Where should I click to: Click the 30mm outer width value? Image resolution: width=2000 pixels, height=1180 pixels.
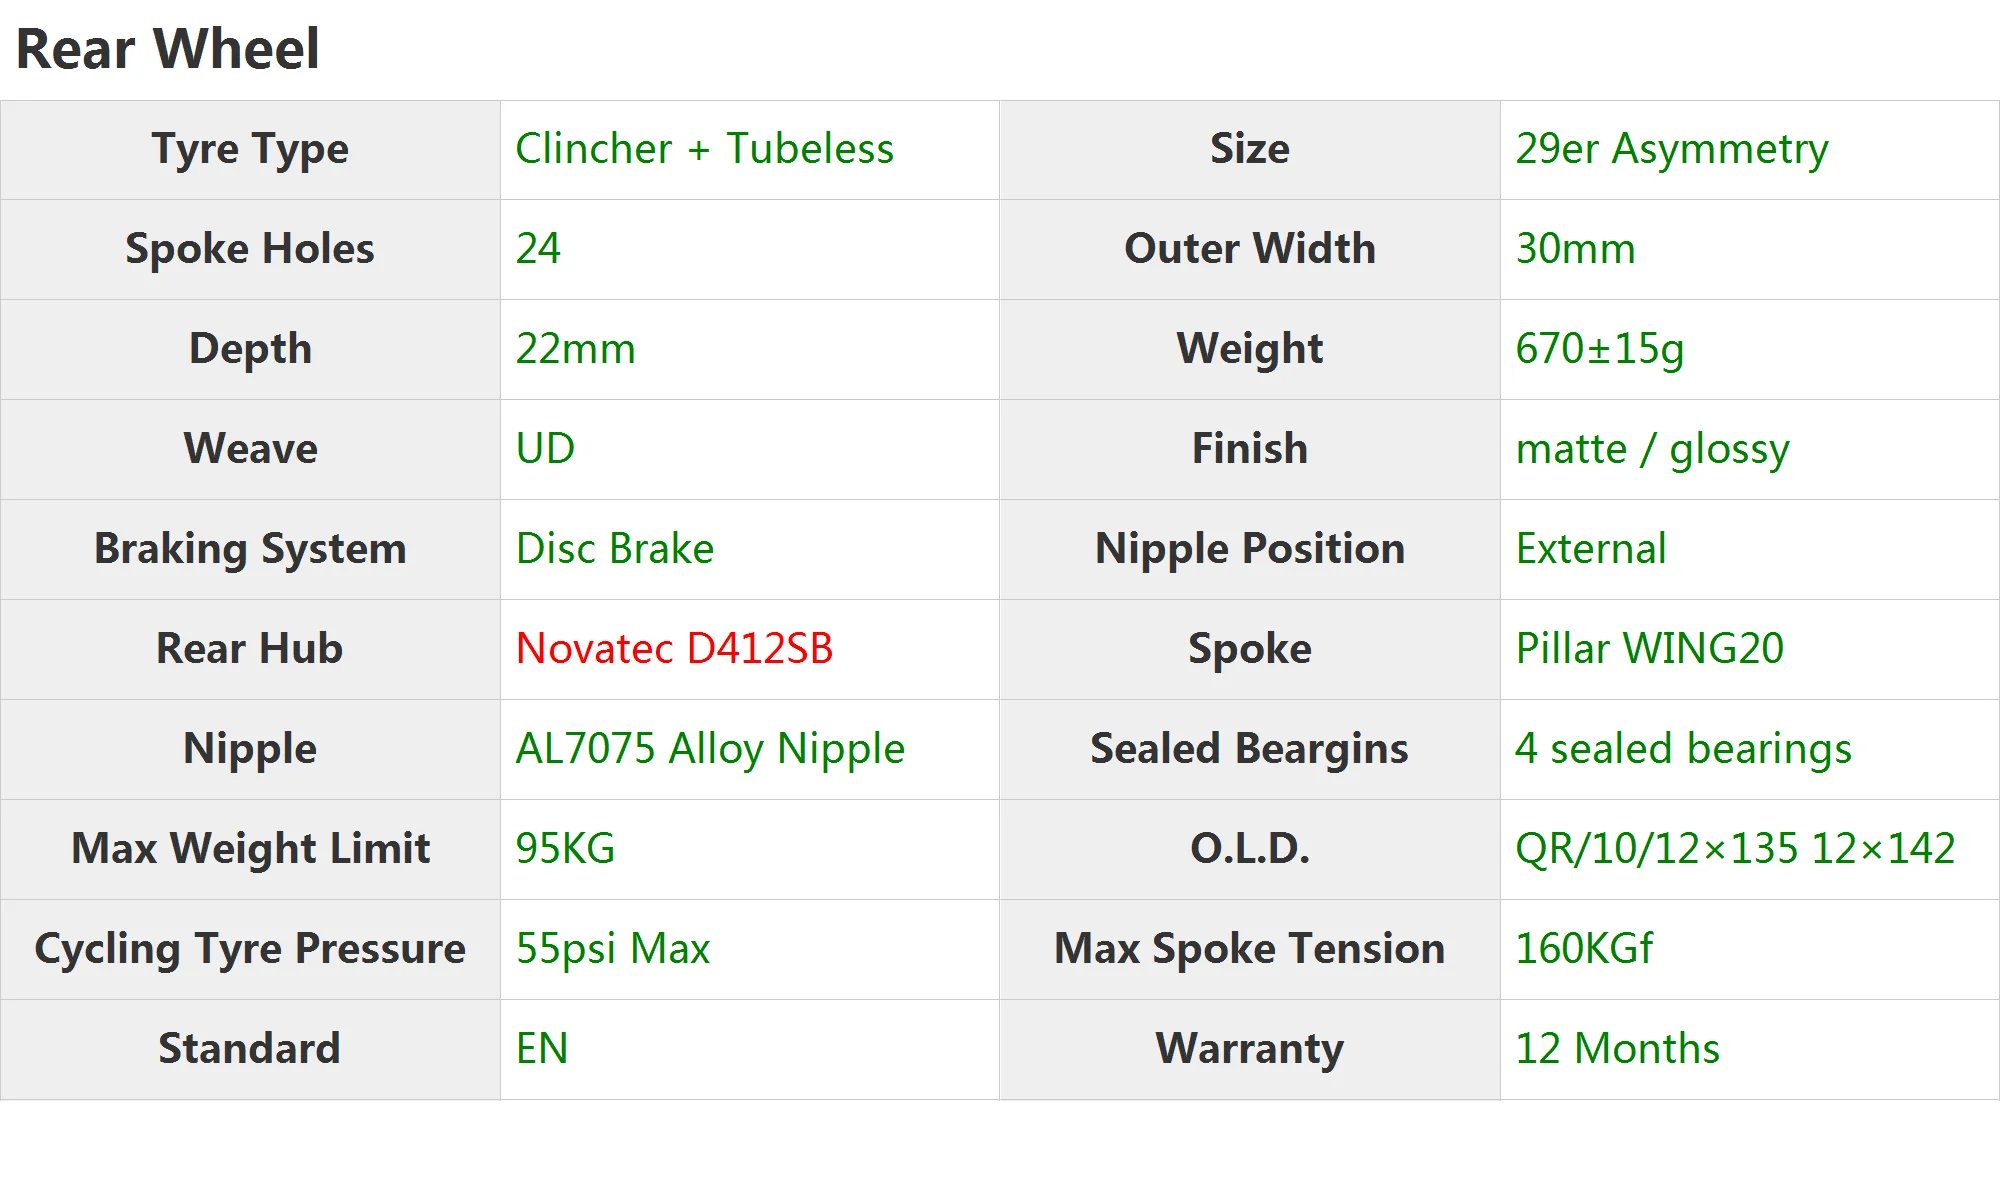coord(1575,249)
